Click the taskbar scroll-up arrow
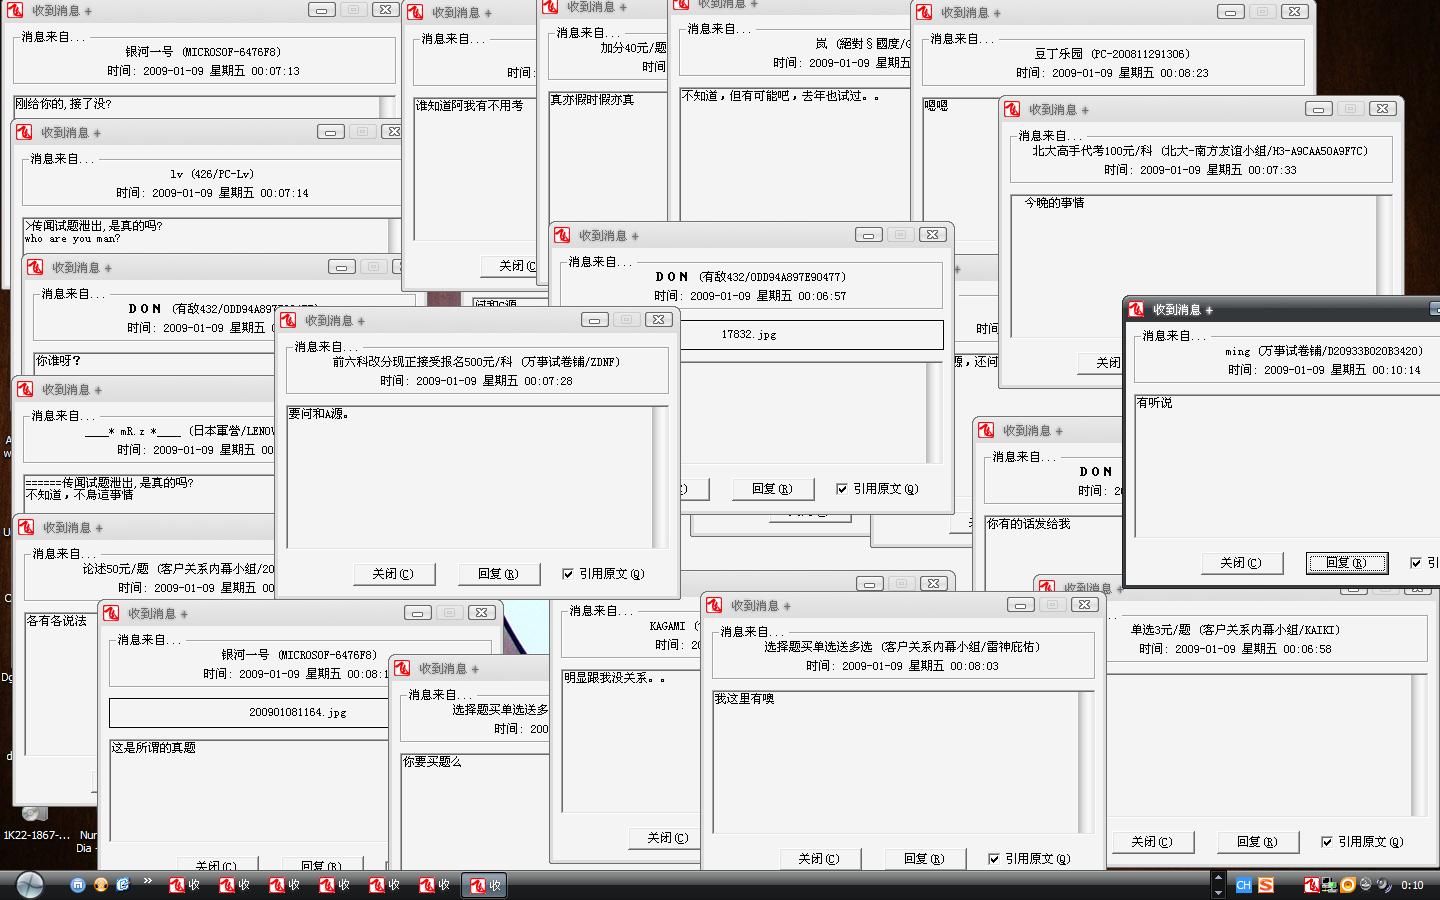Image resolution: width=1440 pixels, height=900 pixels. coord(1218,878)
